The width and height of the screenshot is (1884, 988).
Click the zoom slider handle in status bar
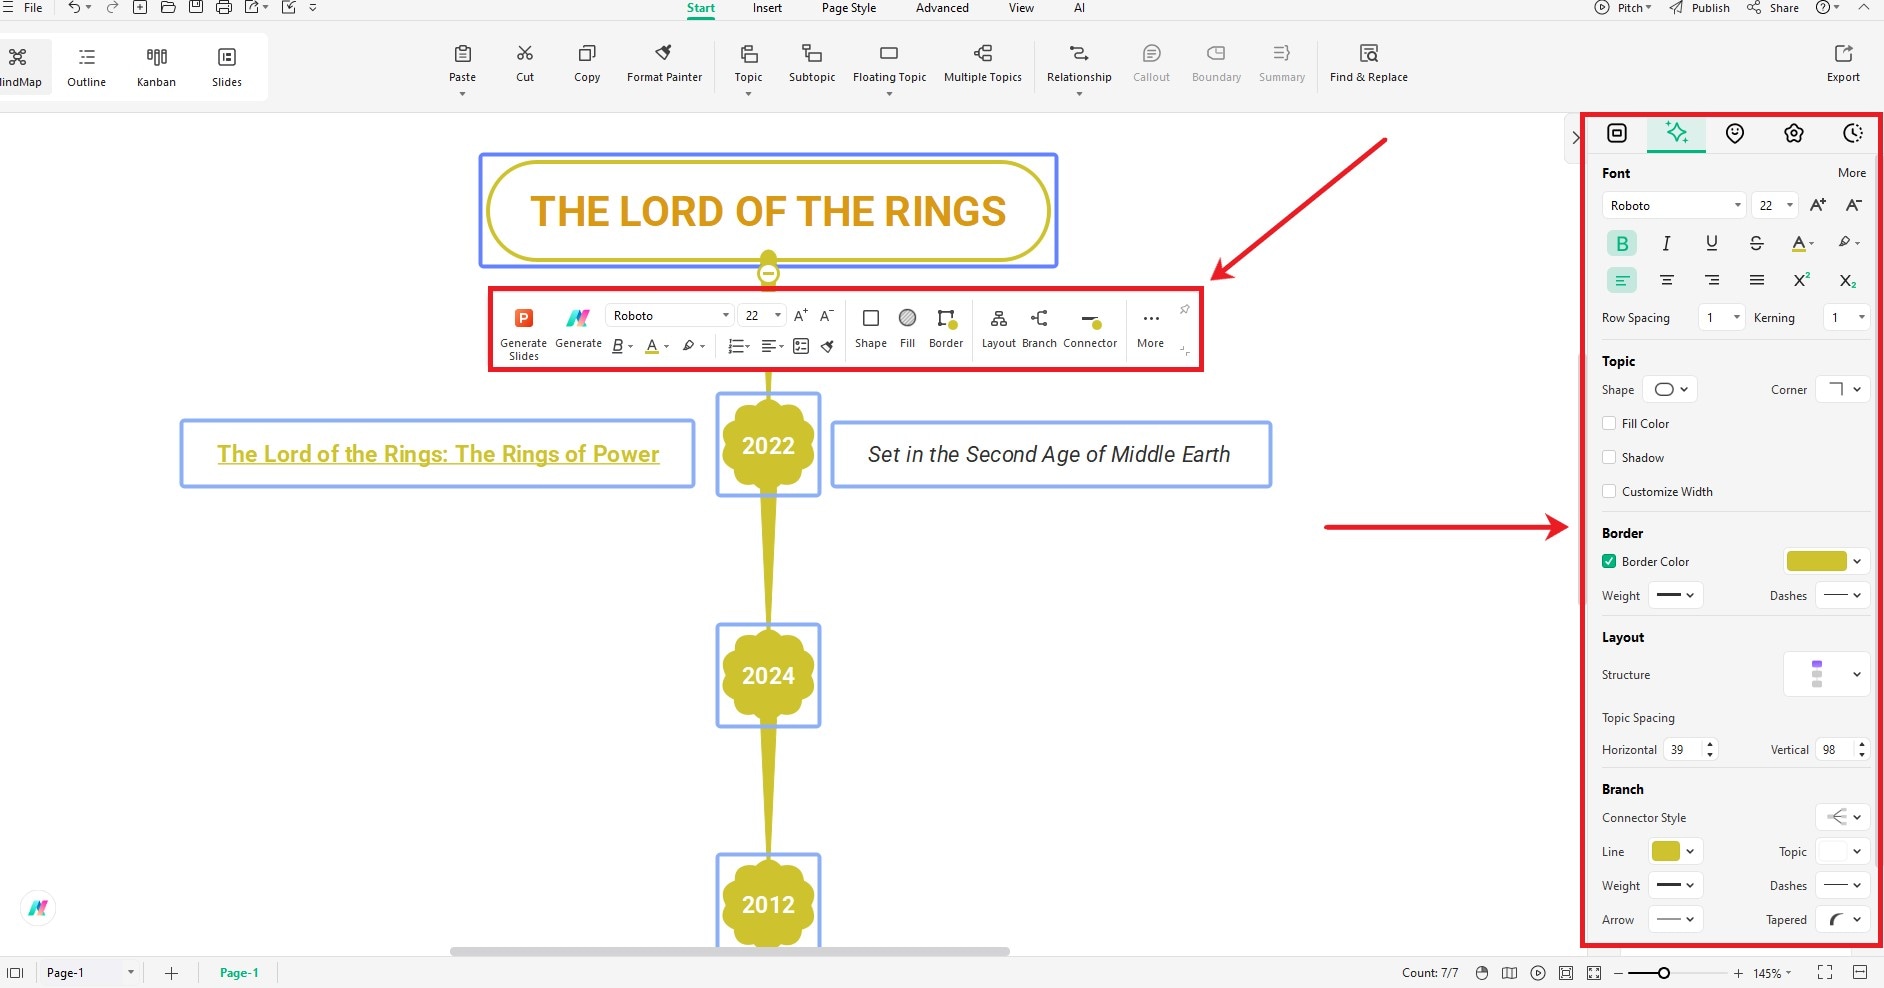click(1663, 973)
